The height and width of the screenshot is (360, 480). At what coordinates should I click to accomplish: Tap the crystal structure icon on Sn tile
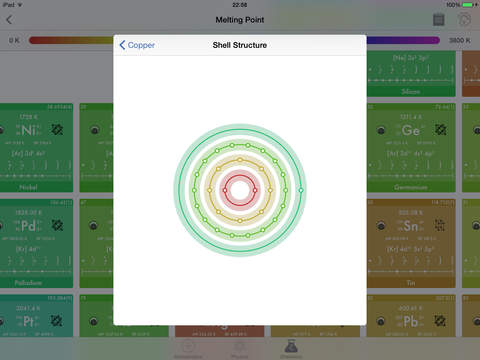coord(440,226)
